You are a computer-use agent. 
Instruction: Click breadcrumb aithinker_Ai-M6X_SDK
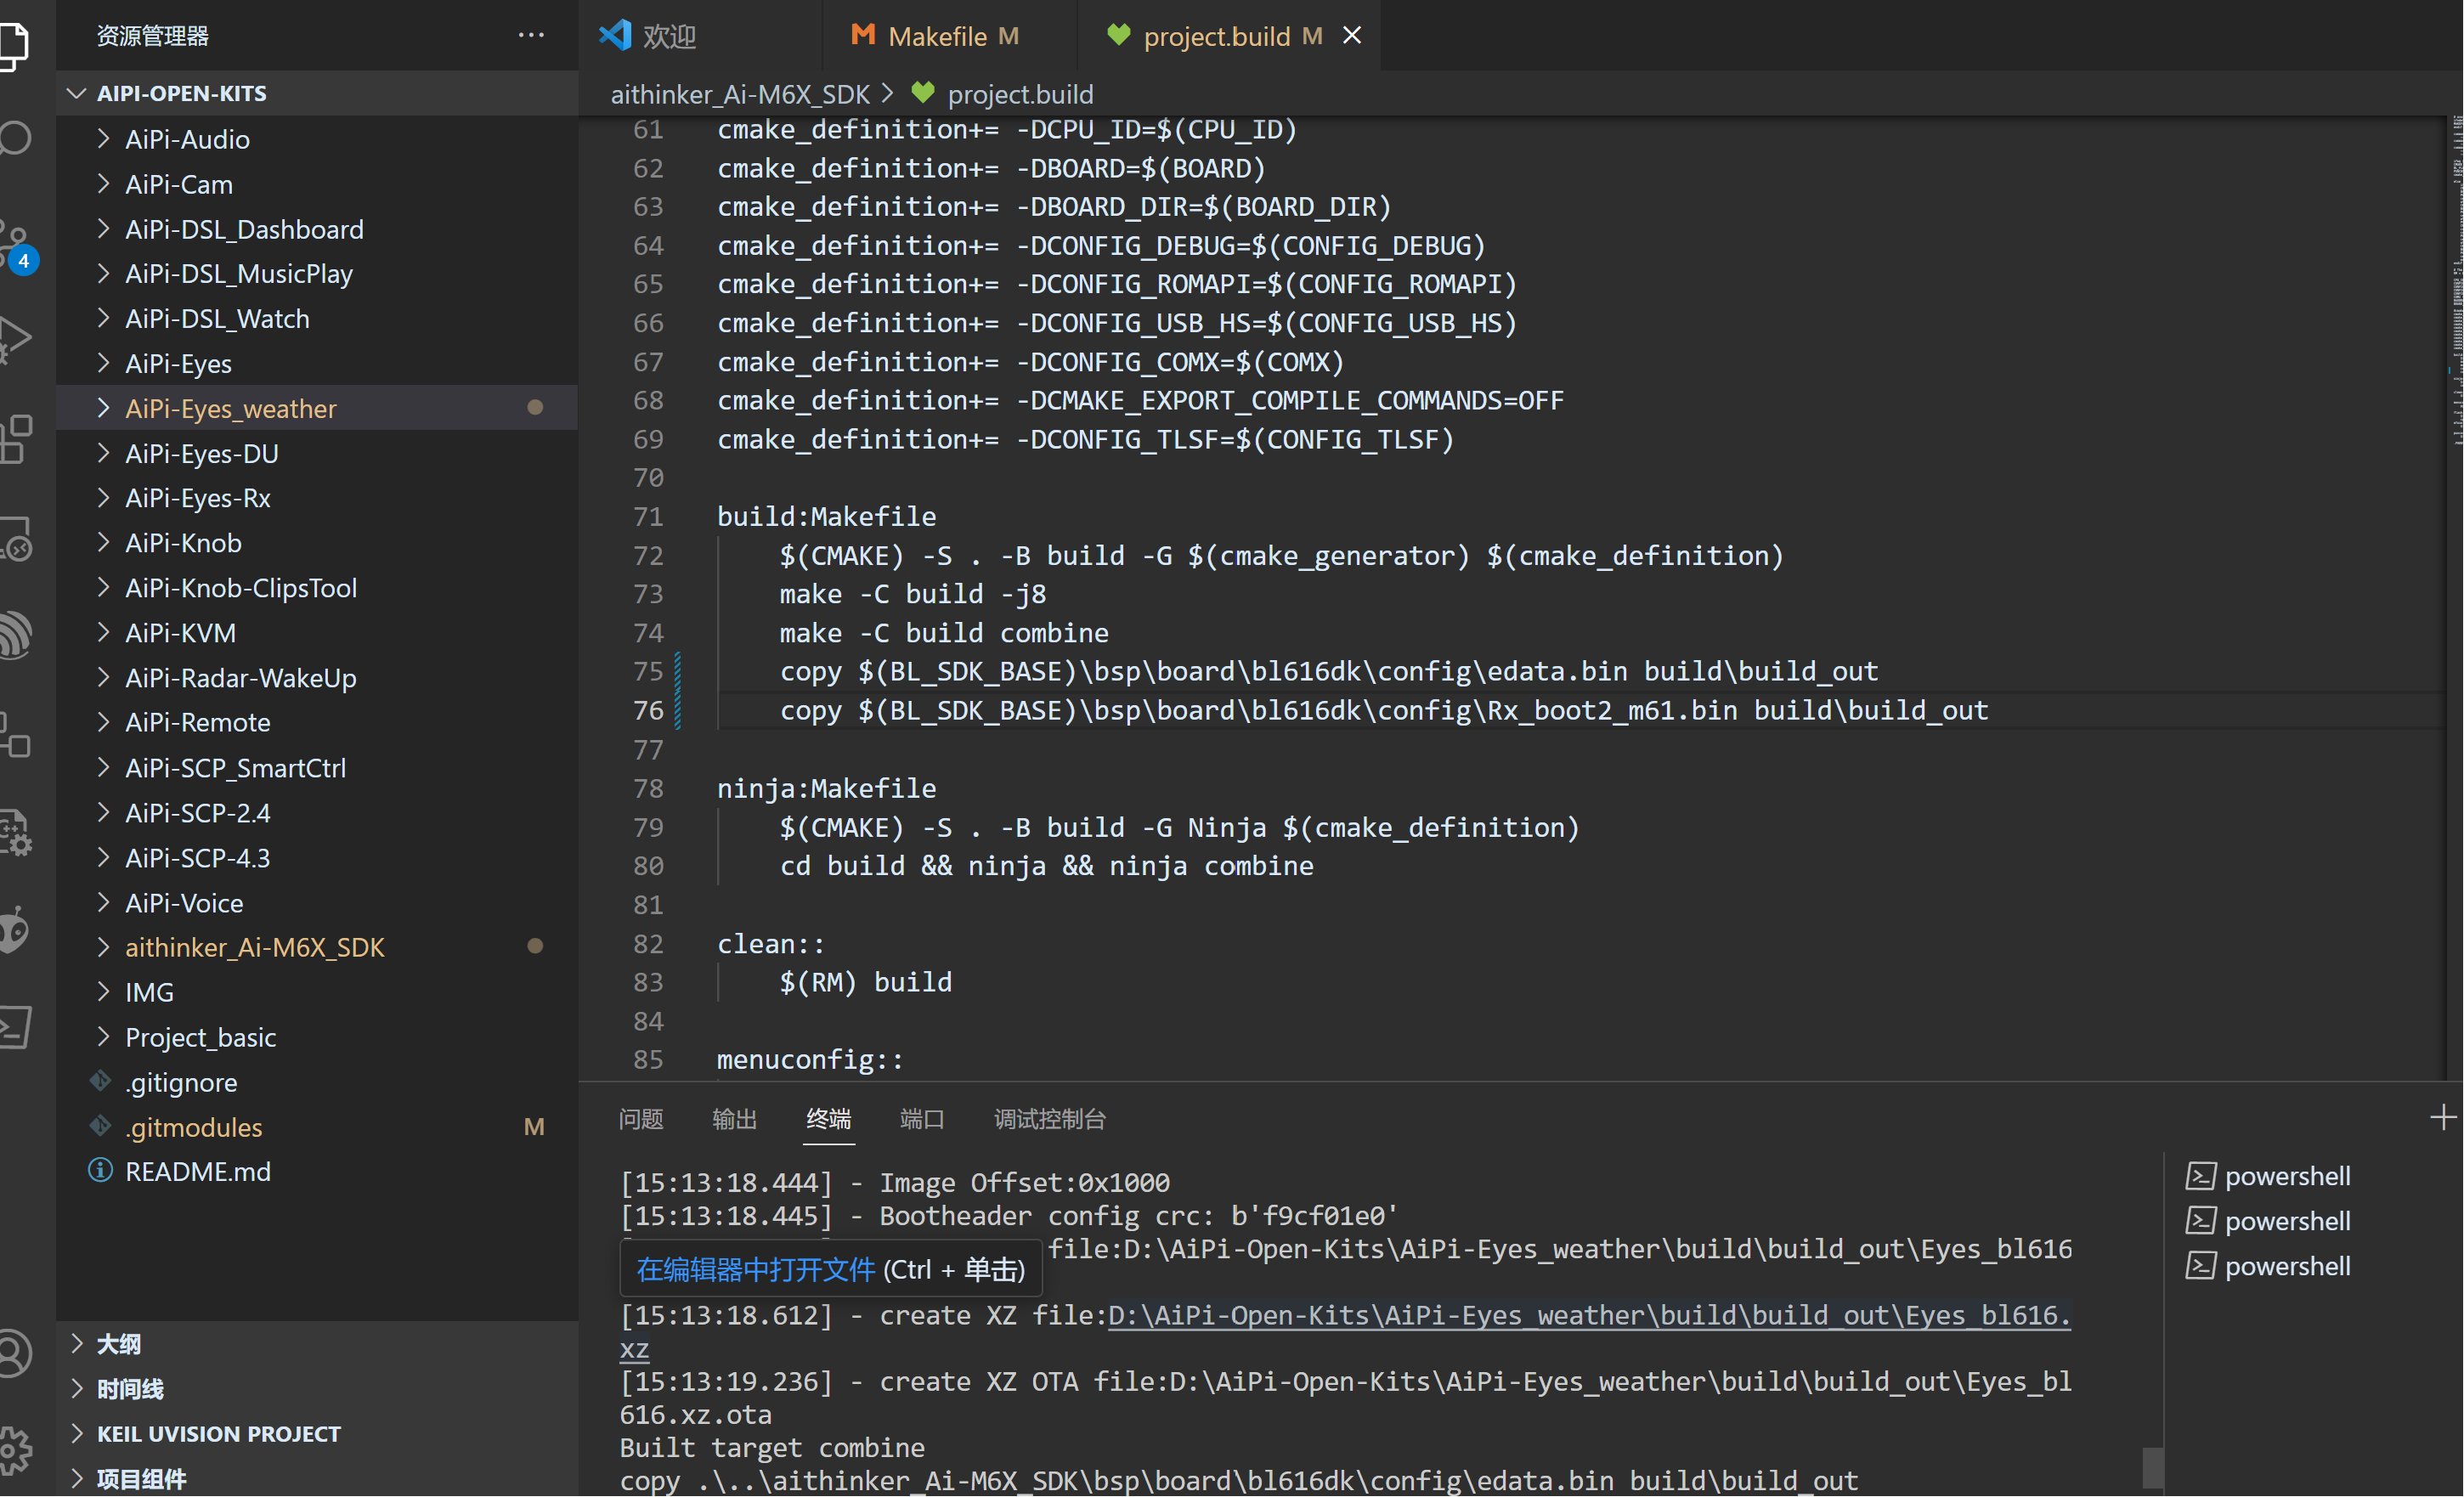[x=740, y=94]
